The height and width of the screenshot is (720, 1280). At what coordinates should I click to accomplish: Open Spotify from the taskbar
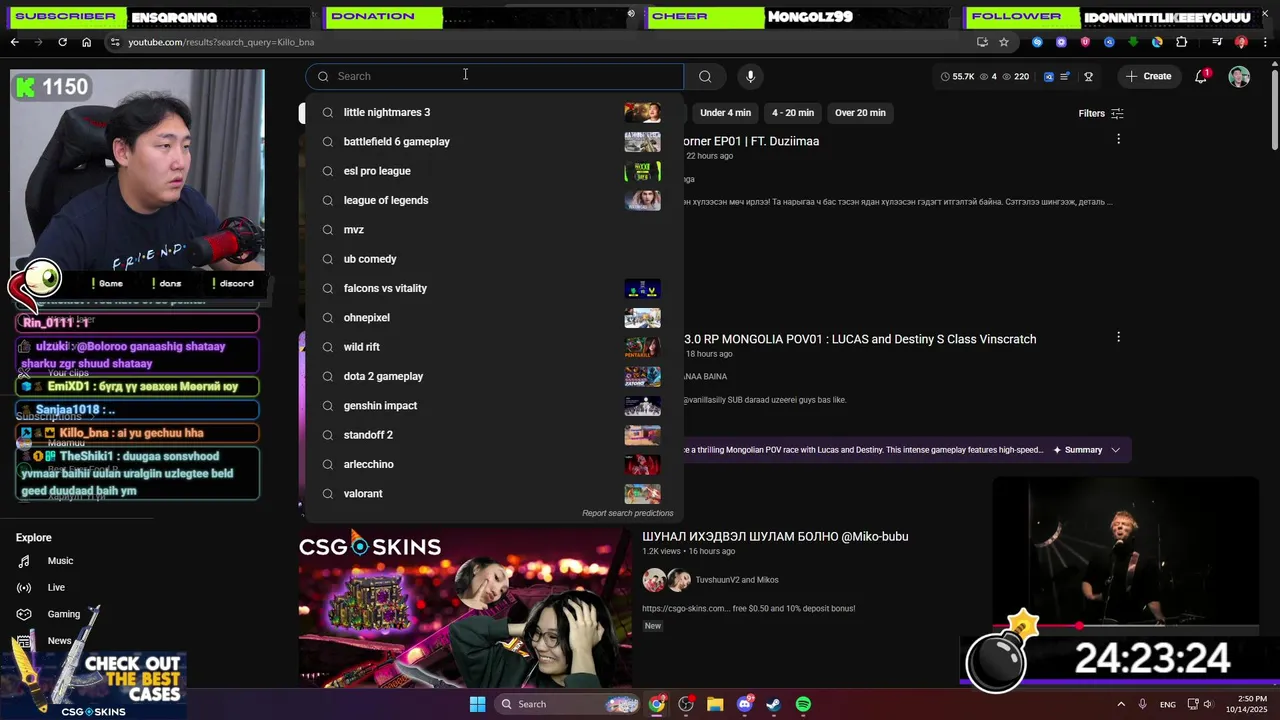tap(803, 704)
